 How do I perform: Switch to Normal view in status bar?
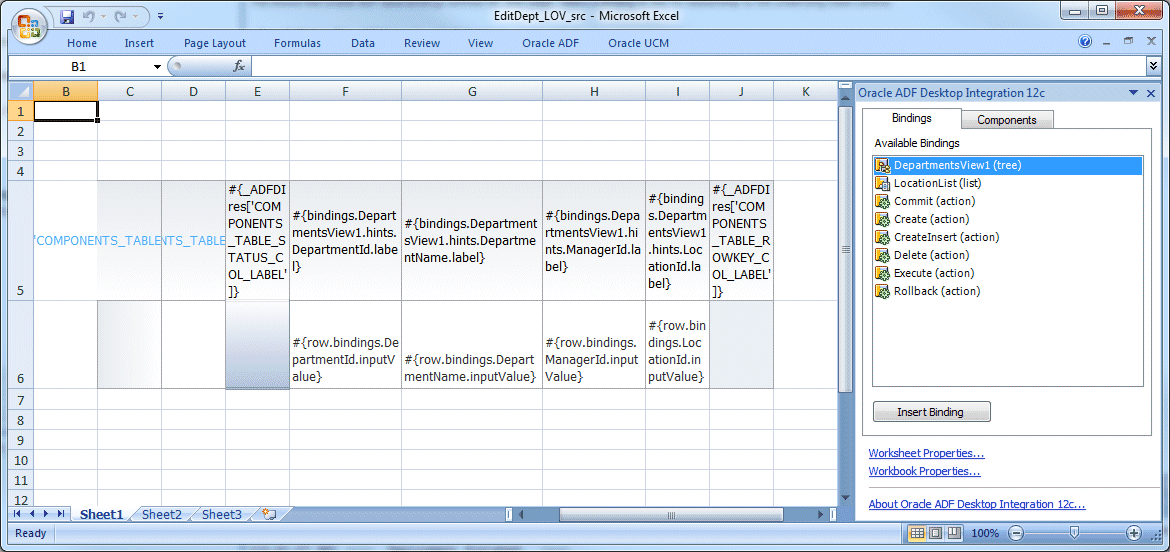916,533
